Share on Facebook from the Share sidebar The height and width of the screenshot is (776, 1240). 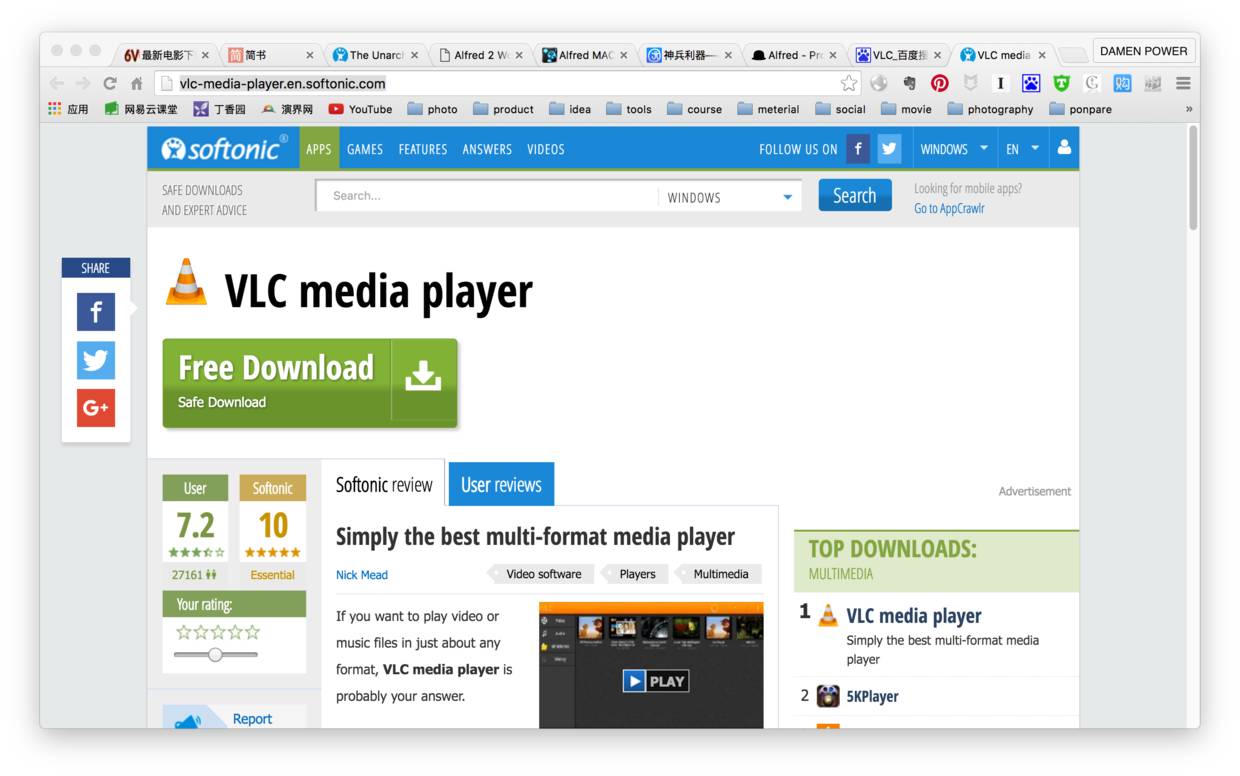coord(96,312)
